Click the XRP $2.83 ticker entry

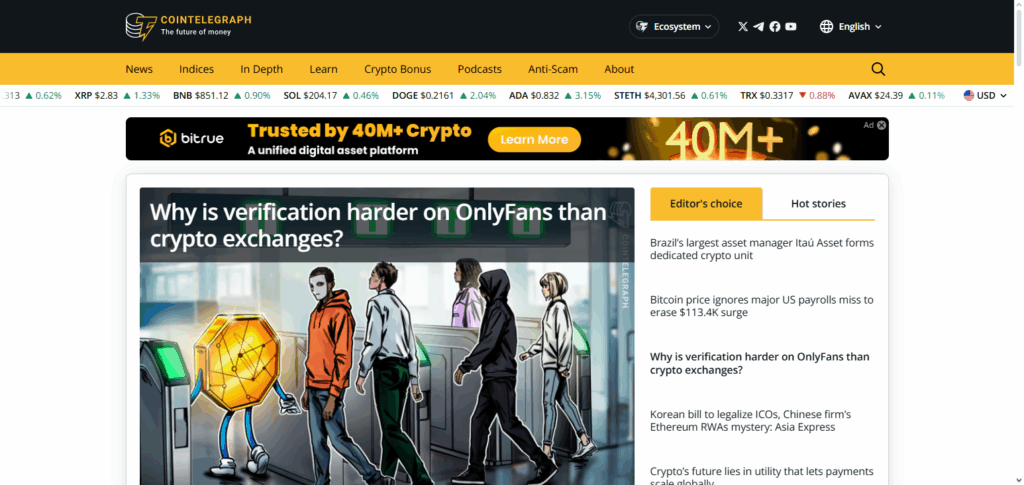tap(117, 95)
